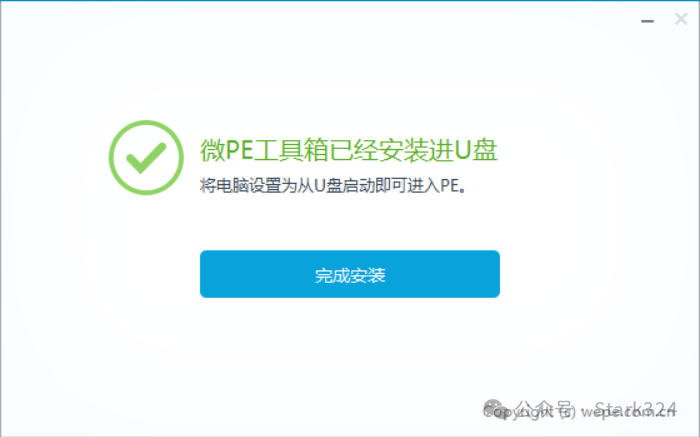The width and height of the screenshot is (700, 437).
Task: Click the word 微PE in heading
Action: [x=226, y=150]
